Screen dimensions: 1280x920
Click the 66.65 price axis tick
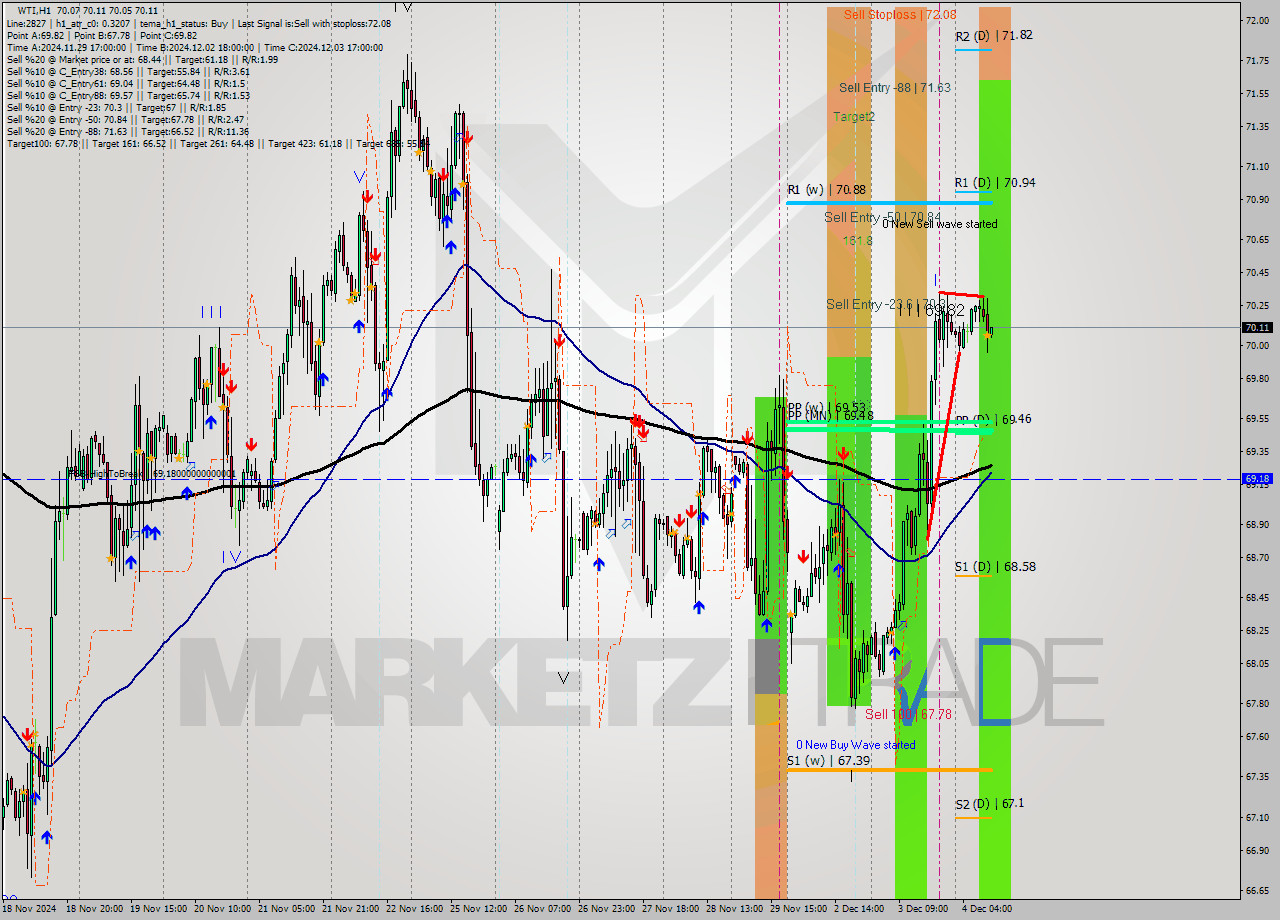1257,890
